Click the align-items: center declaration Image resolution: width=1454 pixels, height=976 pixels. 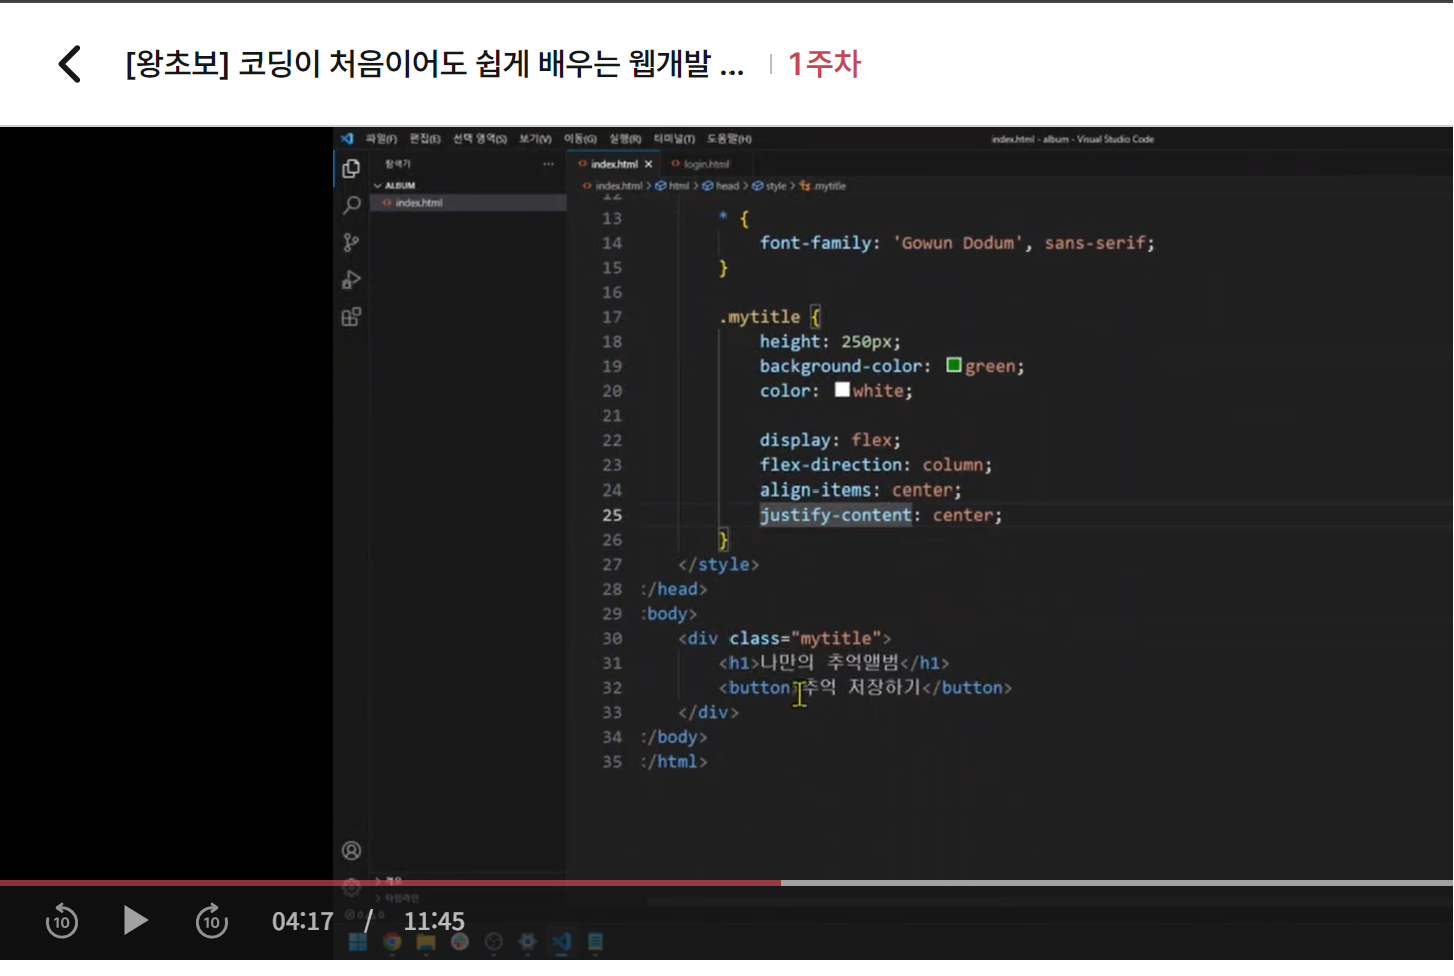pos(860,490)
